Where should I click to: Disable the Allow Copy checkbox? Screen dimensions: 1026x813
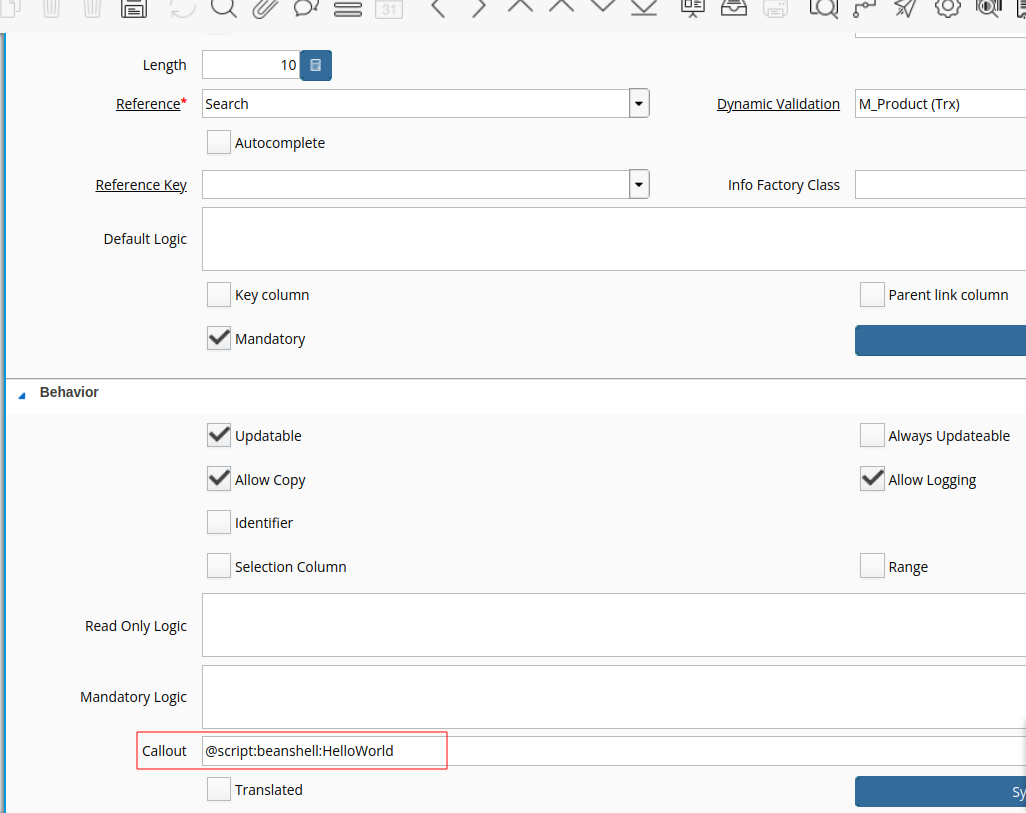[219, 479]
